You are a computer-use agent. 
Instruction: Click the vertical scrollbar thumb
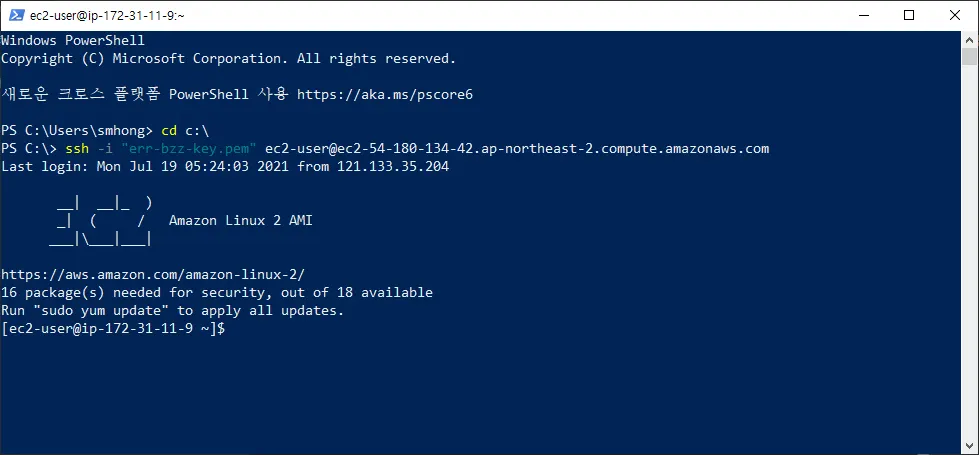click(x=969, y=57)
